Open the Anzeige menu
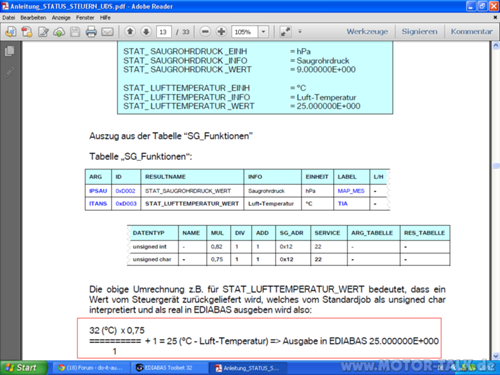Screen dimensions: 500x375 coord(61,18)
